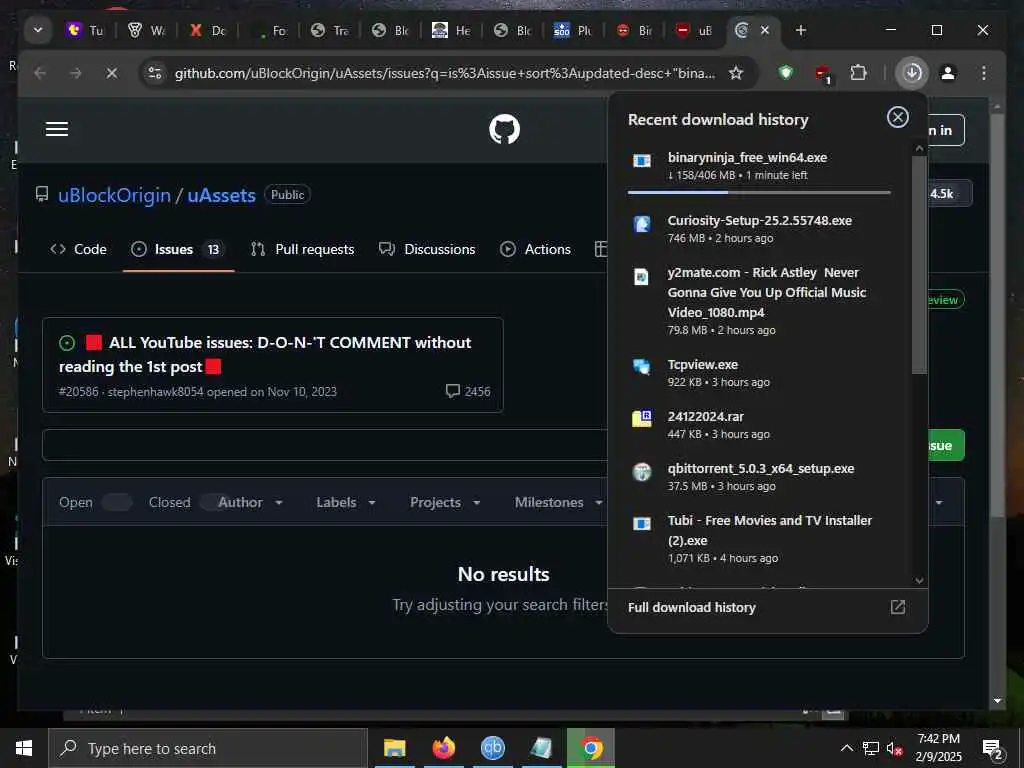The width and height of the screenshot is (1024, 768).
Task: Open the tab search dropdown arrow
Action: click(38, 30)
